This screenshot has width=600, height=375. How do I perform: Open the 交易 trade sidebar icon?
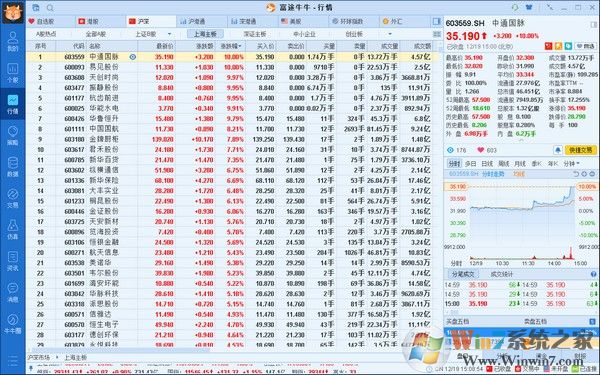[x=13, y=198]
